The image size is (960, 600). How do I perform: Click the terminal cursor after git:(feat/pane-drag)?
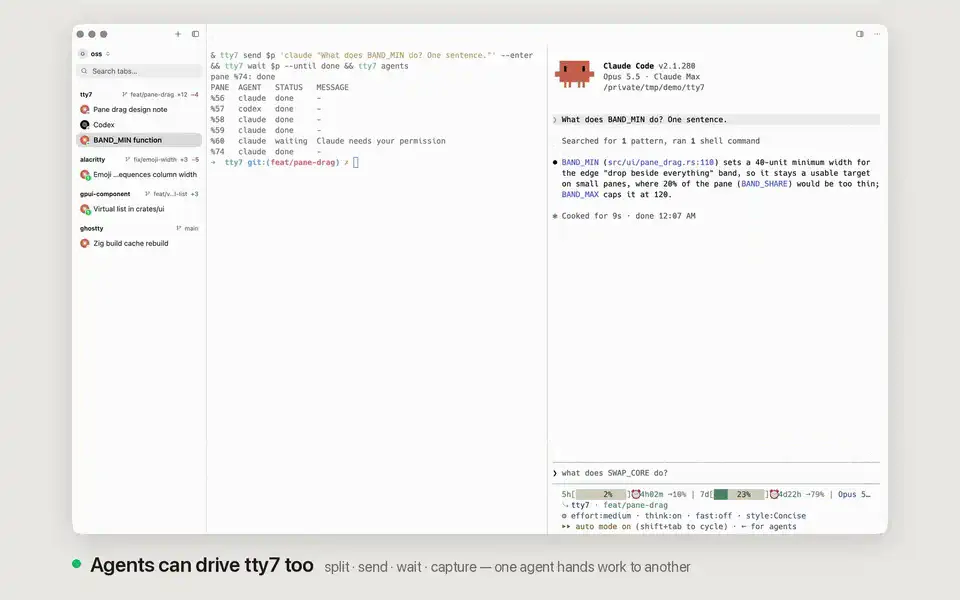tap(356, 163)
